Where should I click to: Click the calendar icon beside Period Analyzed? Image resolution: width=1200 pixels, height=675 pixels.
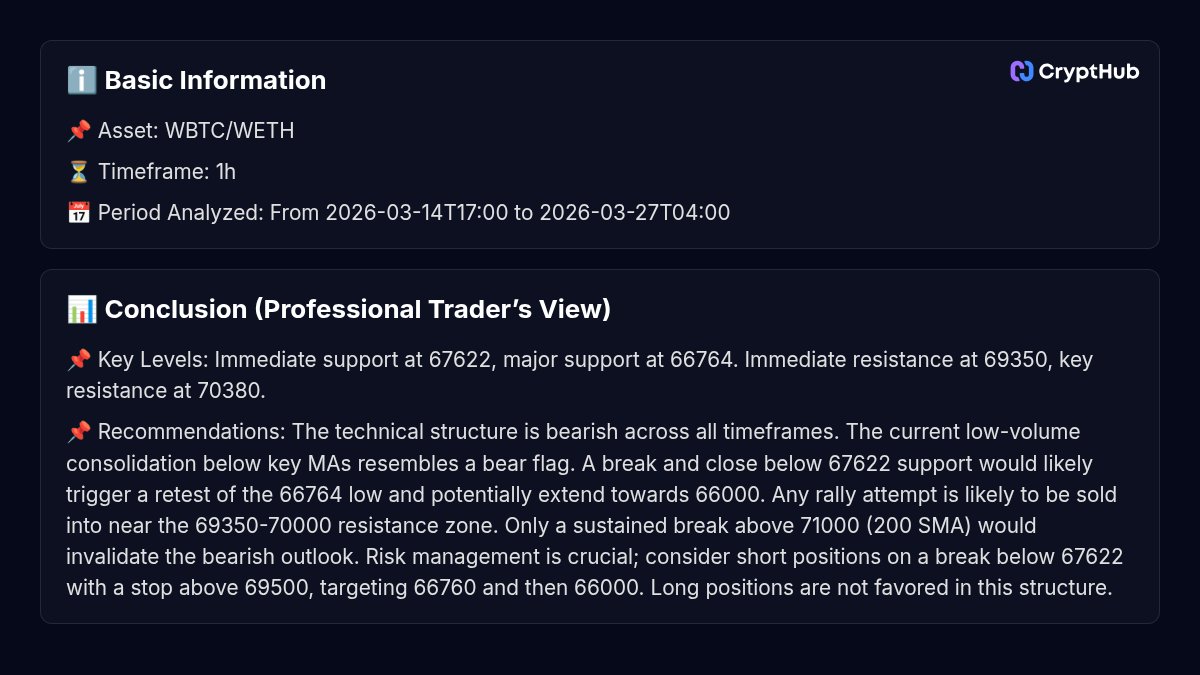tap(79, 212)
